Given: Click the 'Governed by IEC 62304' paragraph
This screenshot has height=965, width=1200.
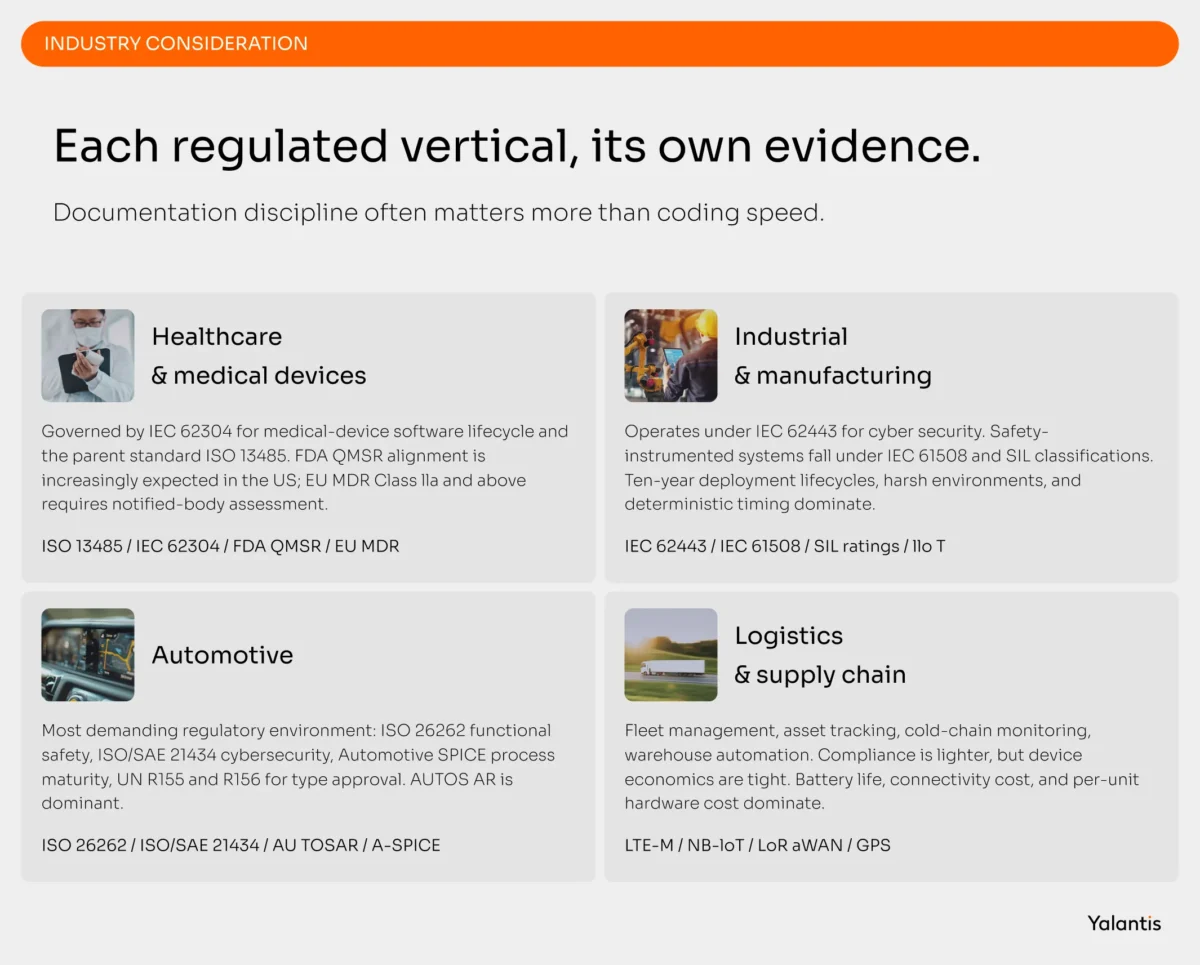Looking at the screenshot, I should tap(305, 468).
